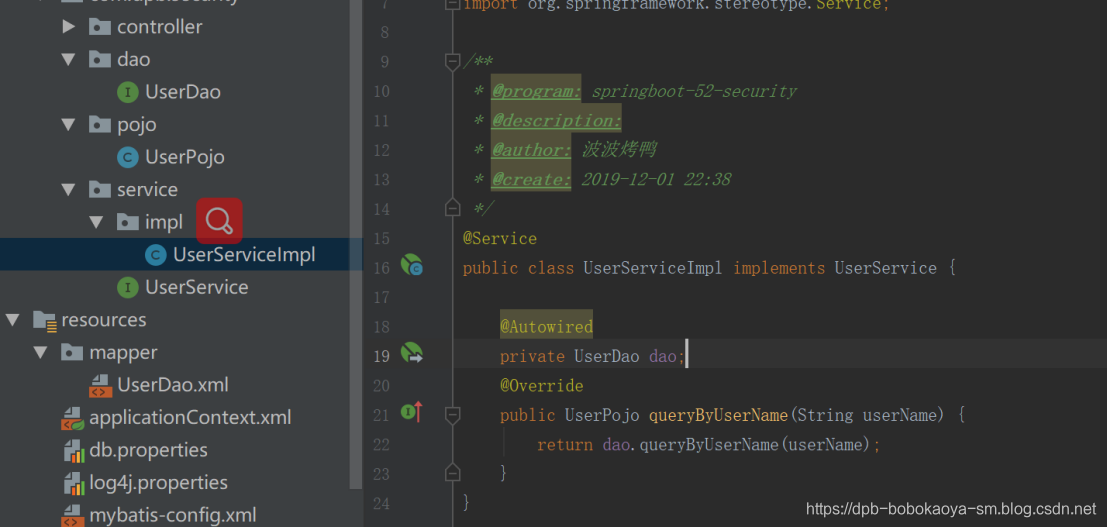Image resolution: width=1107 pixels, height=528 pixels.
Task: Click the @program Javadoc tag
Action: pyautogui.click(x=537, y=92)
